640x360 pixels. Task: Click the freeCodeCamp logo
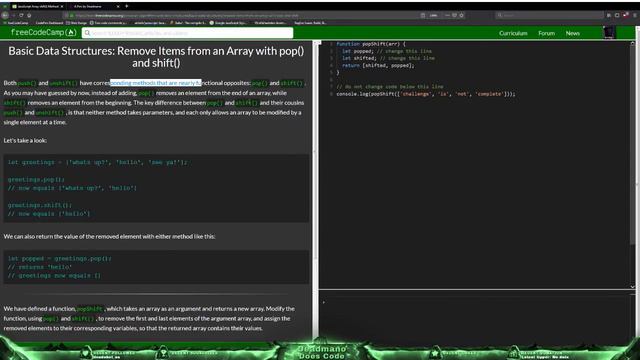point(43,33)
